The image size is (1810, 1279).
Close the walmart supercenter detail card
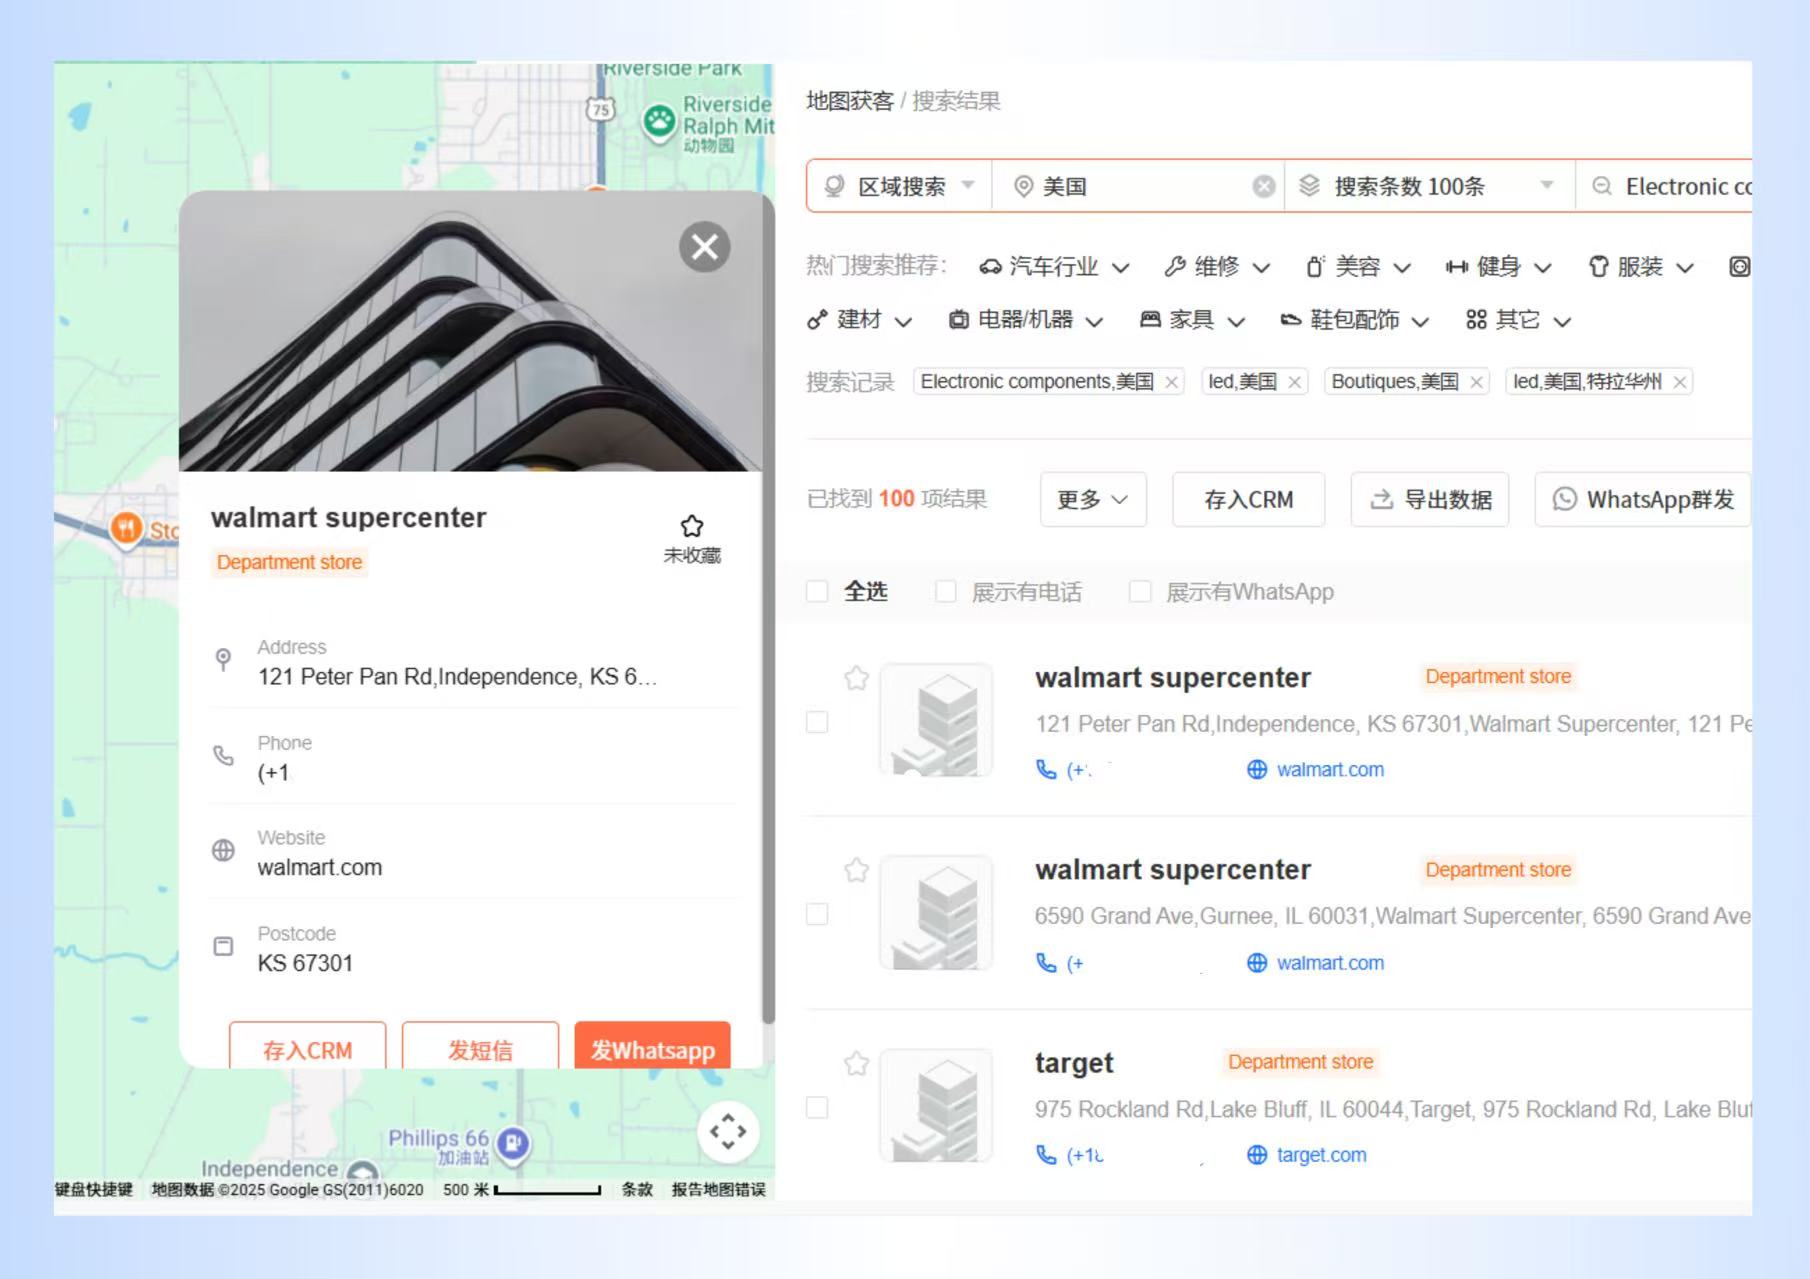click(705, 247)
